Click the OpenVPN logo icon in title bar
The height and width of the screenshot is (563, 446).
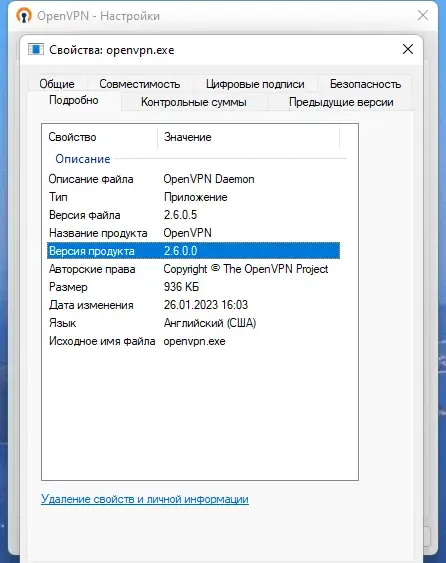pos(24,15)
